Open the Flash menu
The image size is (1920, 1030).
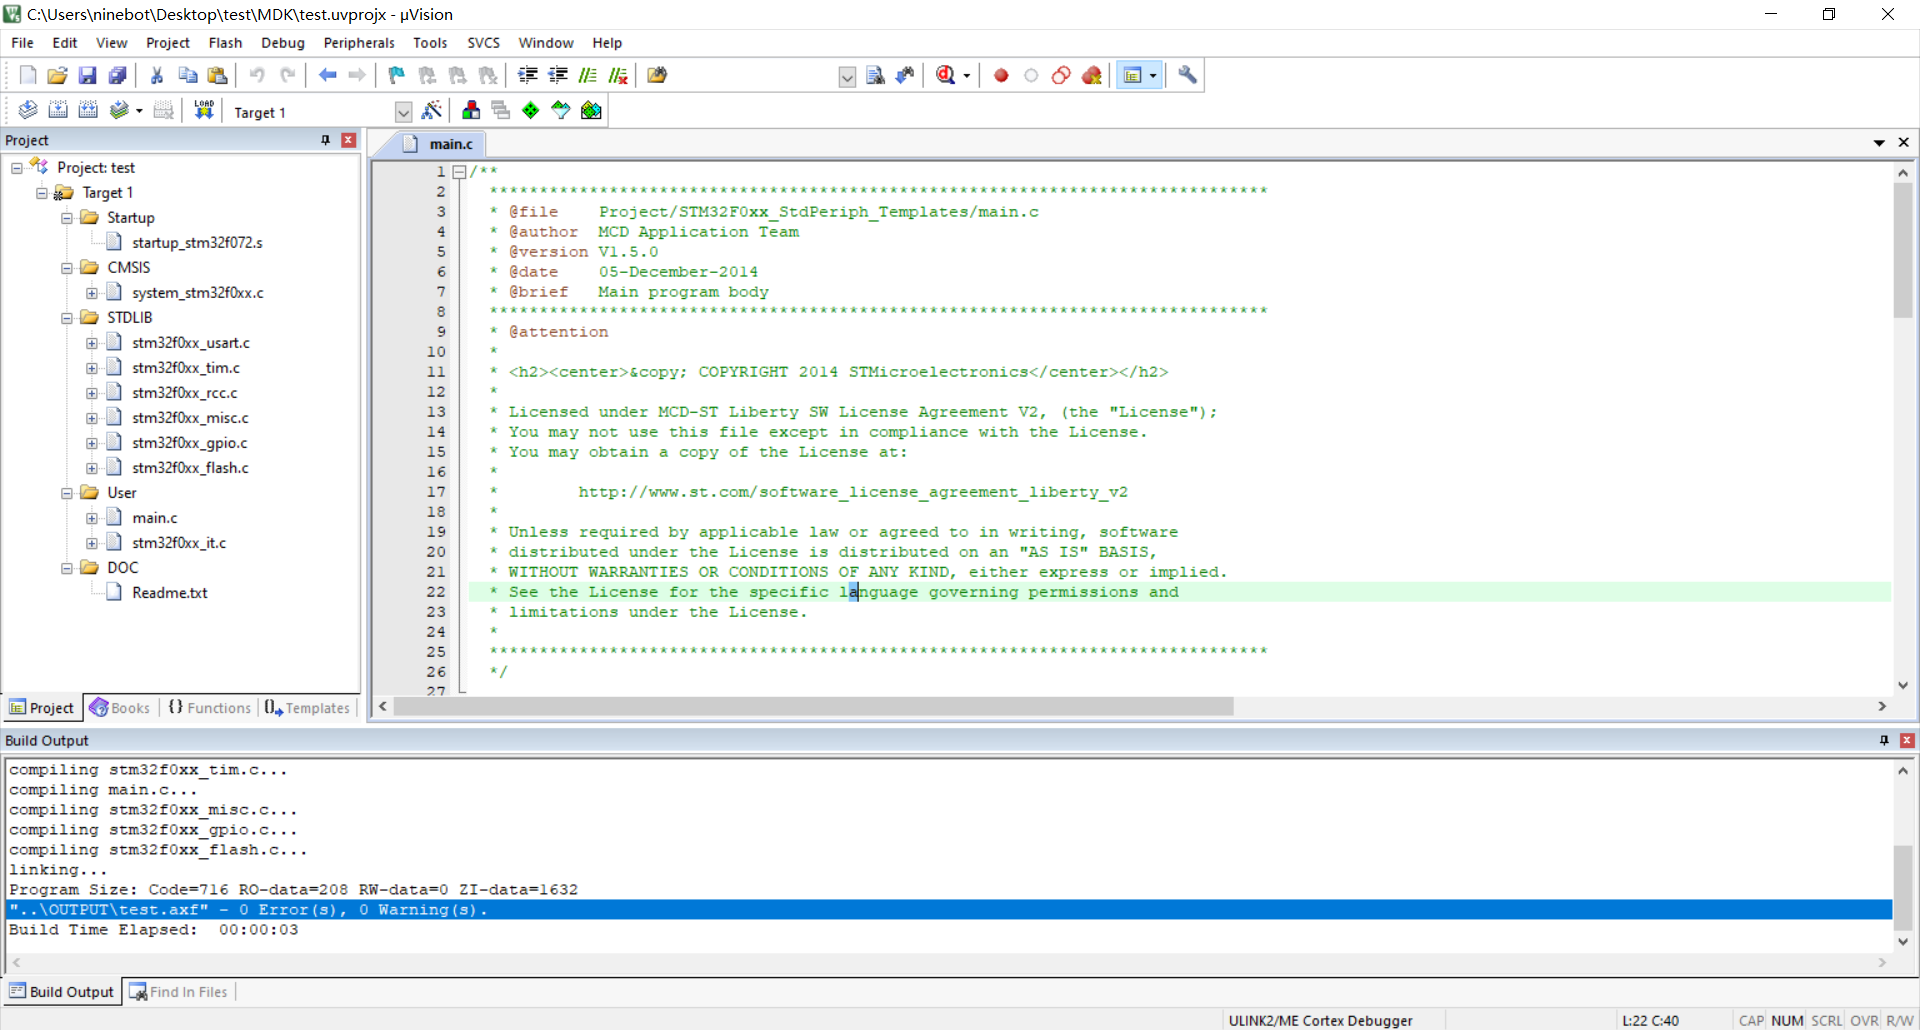225,43
